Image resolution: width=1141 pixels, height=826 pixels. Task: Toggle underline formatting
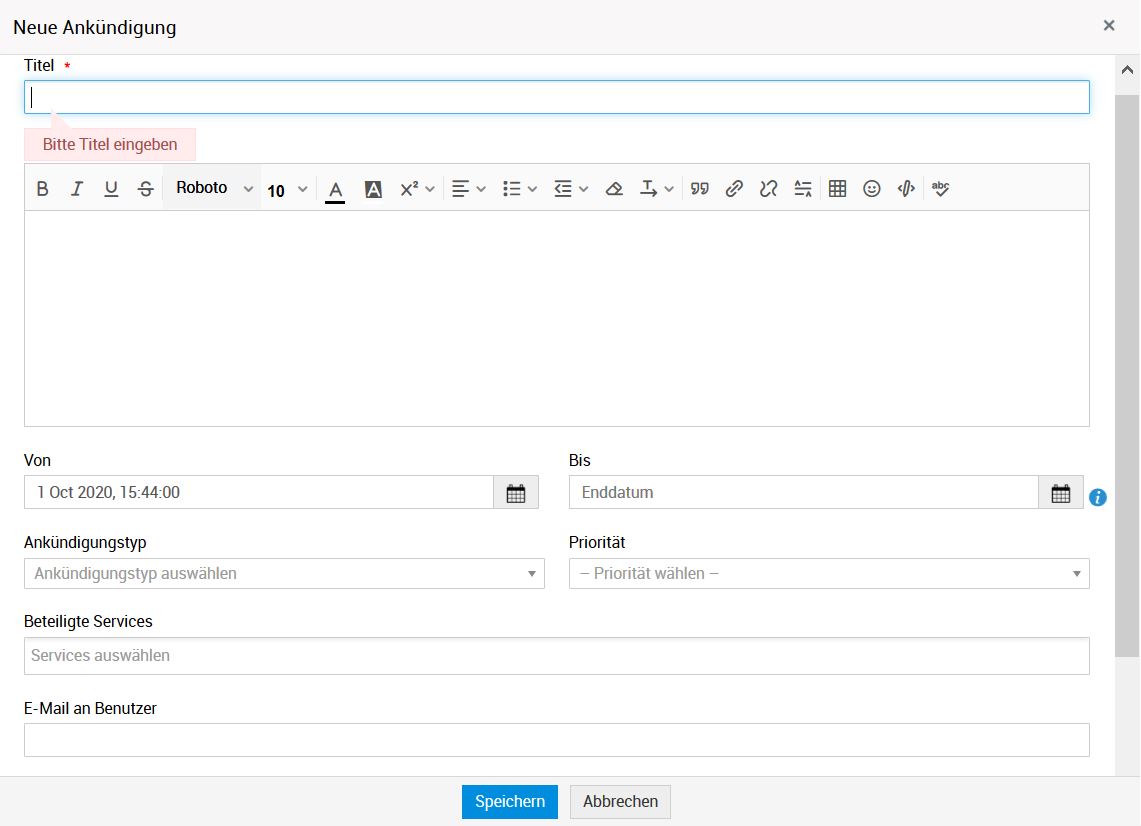pos(111,188)
